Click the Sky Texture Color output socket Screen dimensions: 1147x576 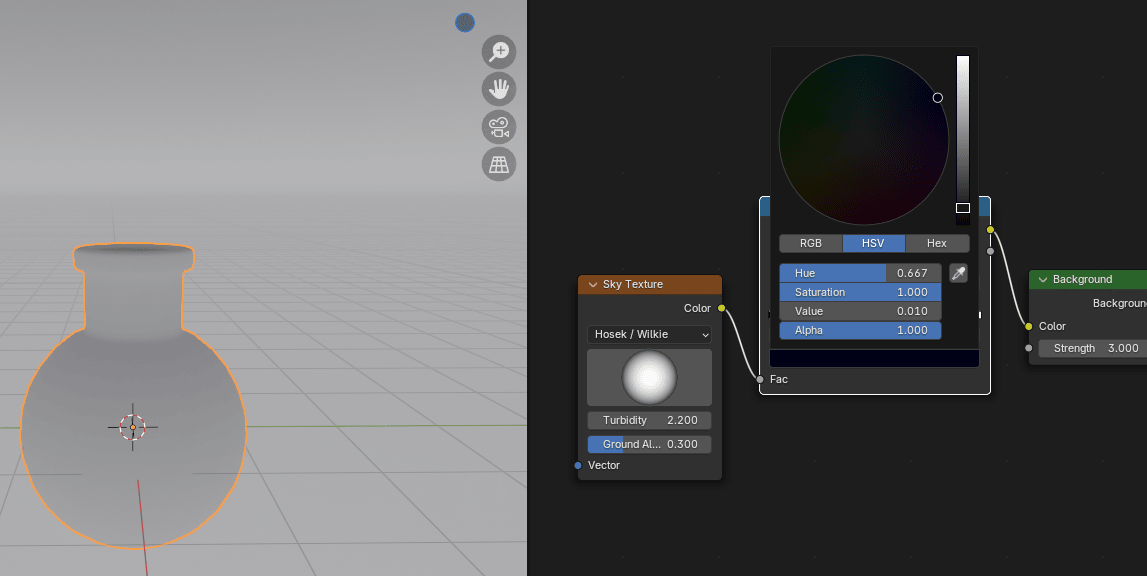click(722, 308)
